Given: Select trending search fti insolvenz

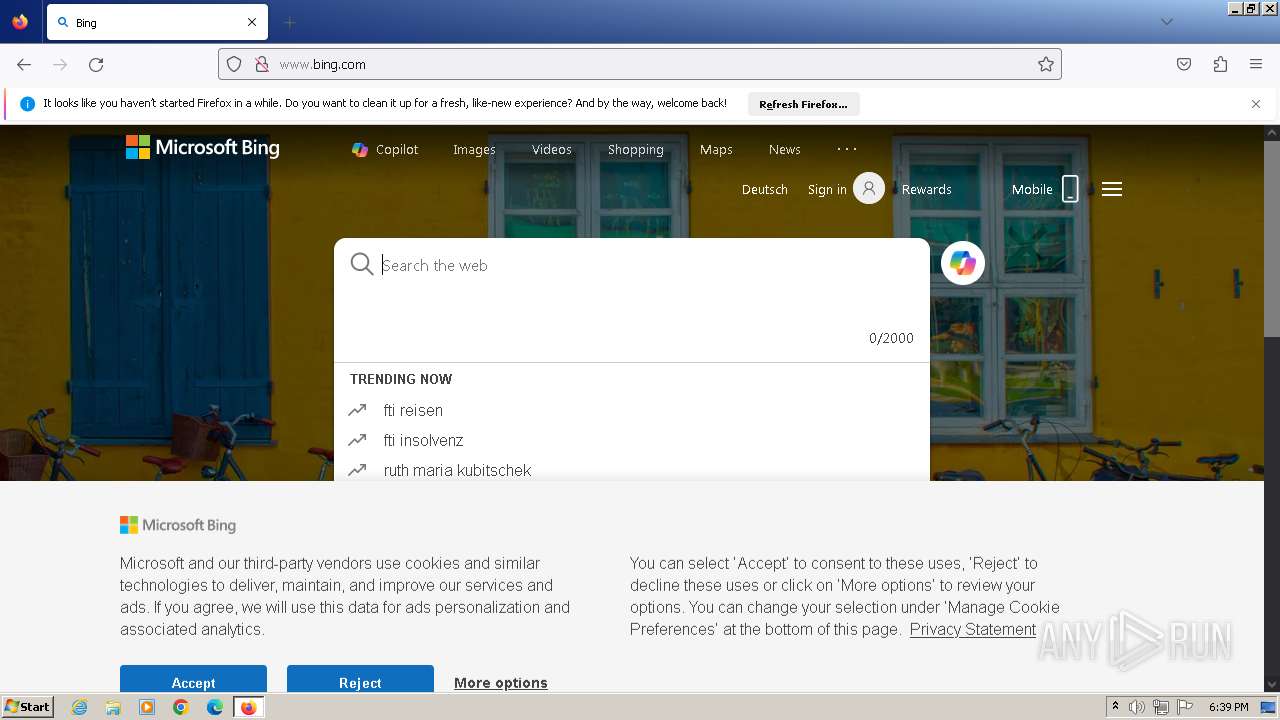Looking at the screenshot, I should 424,440.
